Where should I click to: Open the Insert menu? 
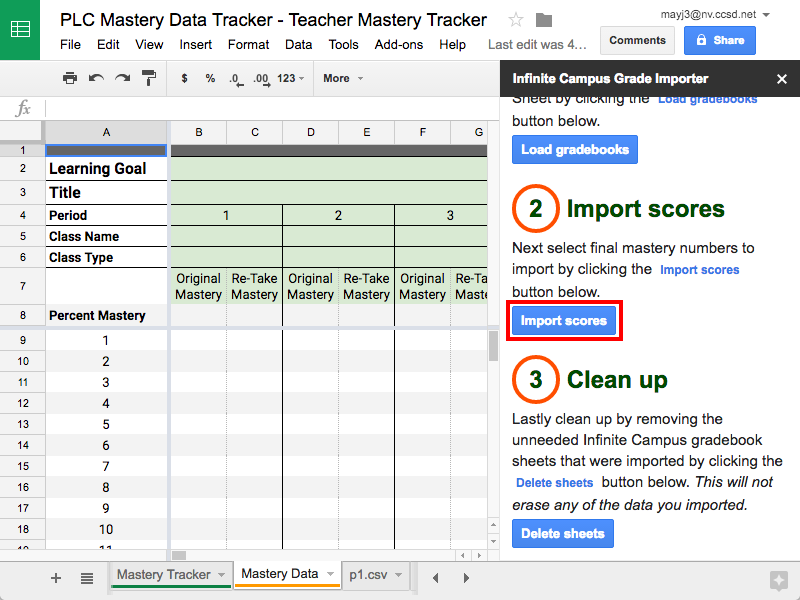tap(195, 44)
